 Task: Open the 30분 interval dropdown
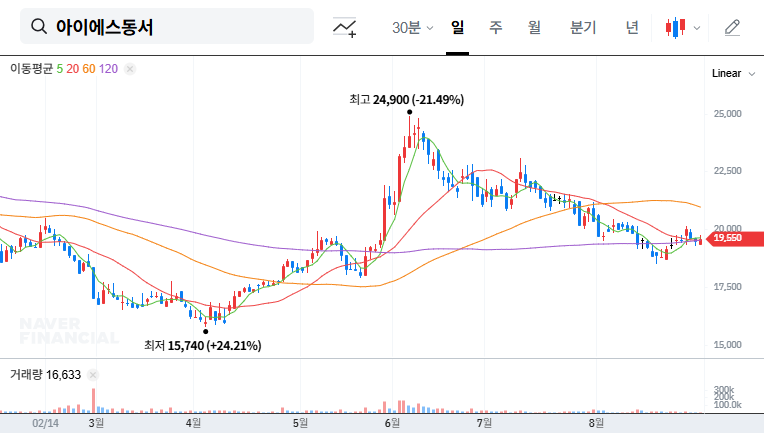(x=412, y=27)
